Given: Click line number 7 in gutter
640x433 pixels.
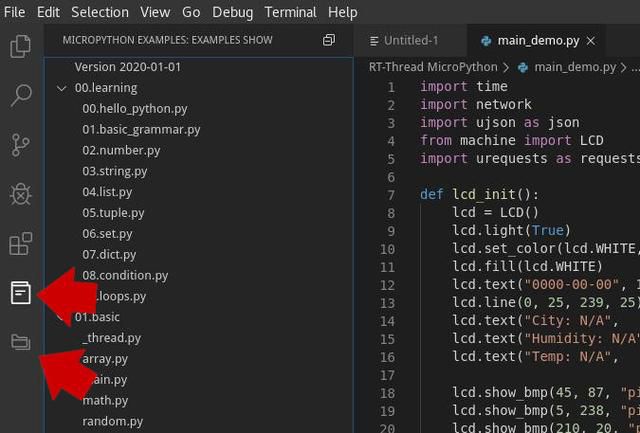Looking at the screenshot, I should point(391,195).
